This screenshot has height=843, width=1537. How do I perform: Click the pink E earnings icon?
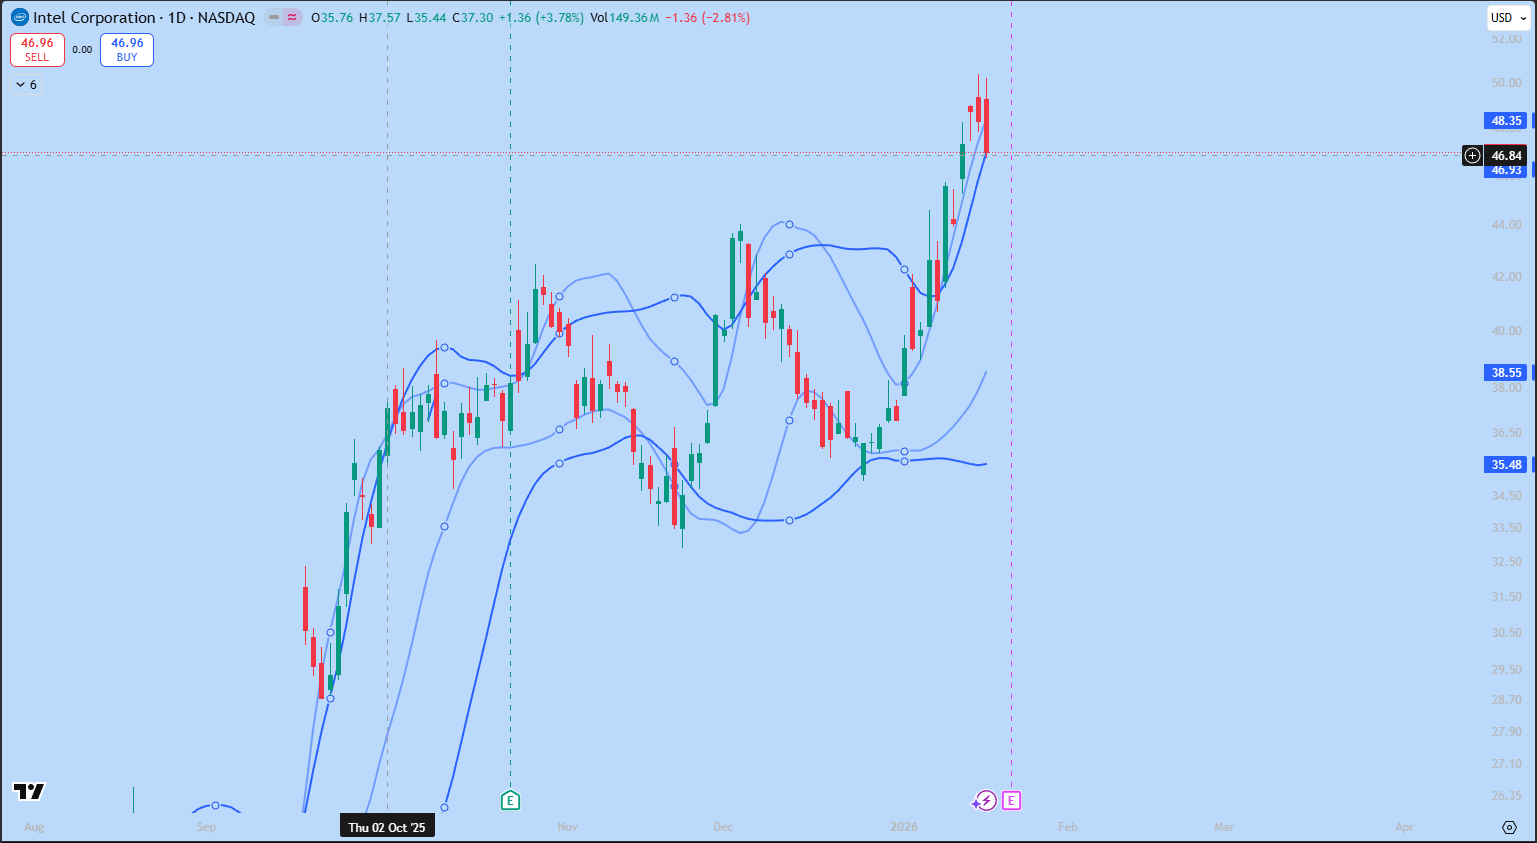[1011, 801]
